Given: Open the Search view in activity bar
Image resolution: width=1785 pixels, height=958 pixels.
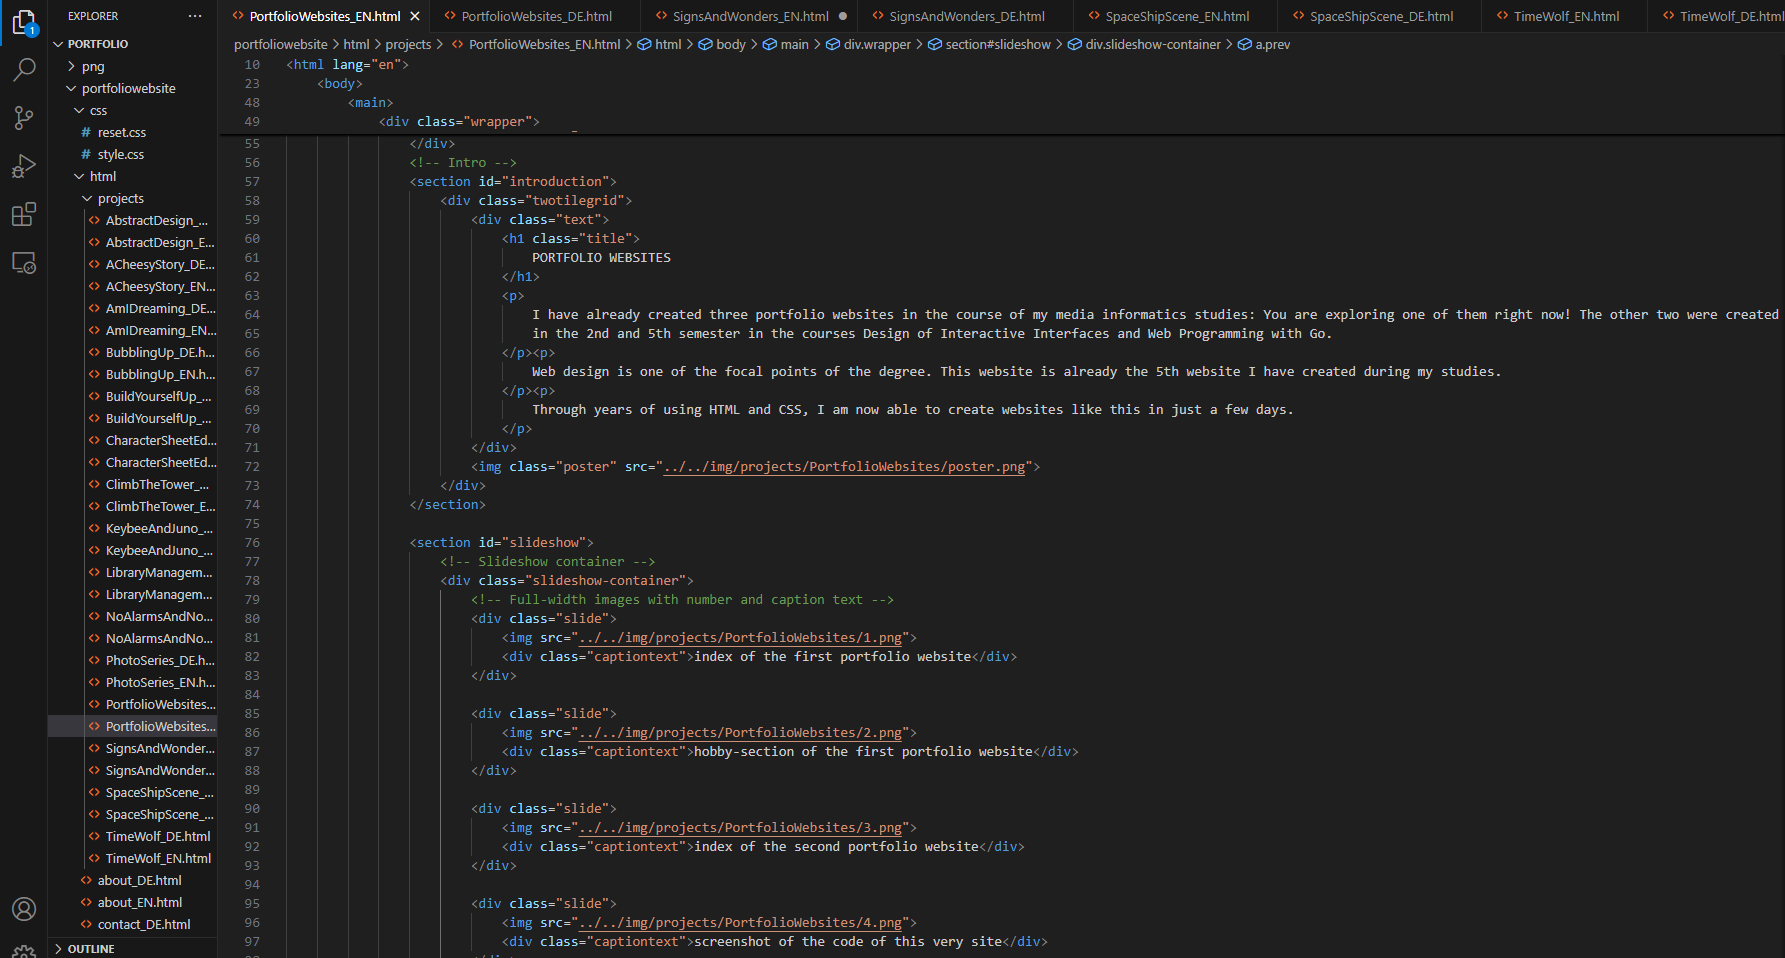Looking at the screenshot, I should [24, 69].
